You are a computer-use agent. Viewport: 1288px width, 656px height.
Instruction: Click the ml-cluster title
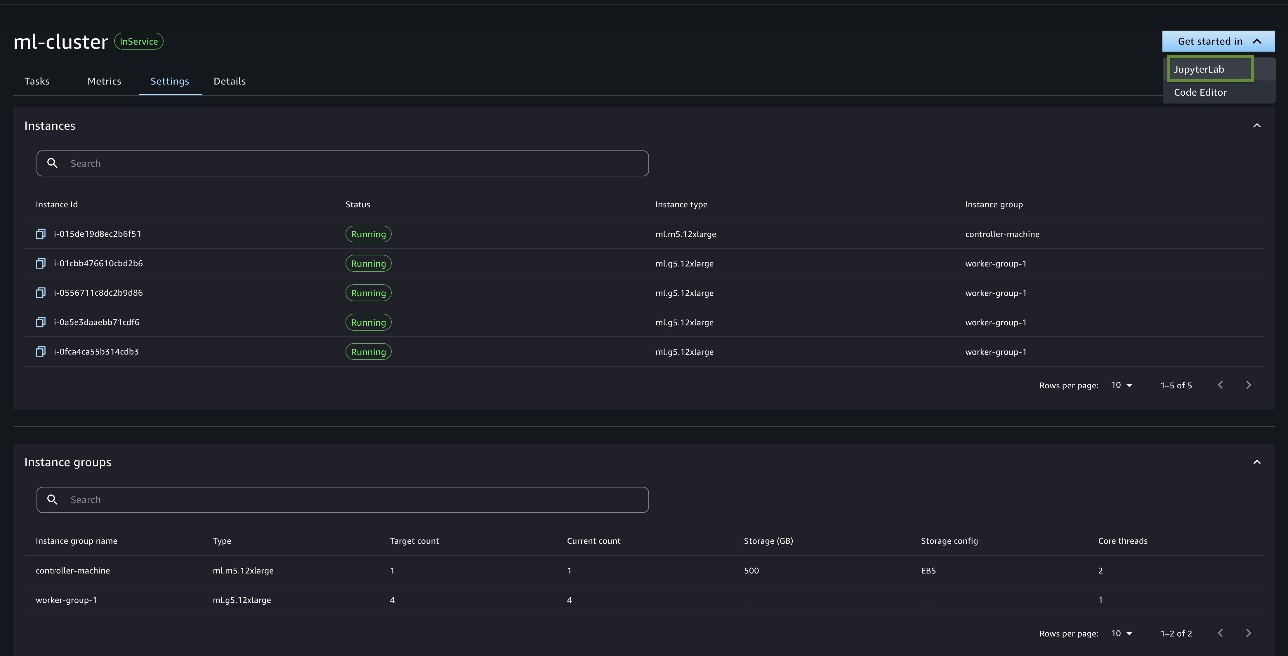pyautogui.click(x=61, y=42)
